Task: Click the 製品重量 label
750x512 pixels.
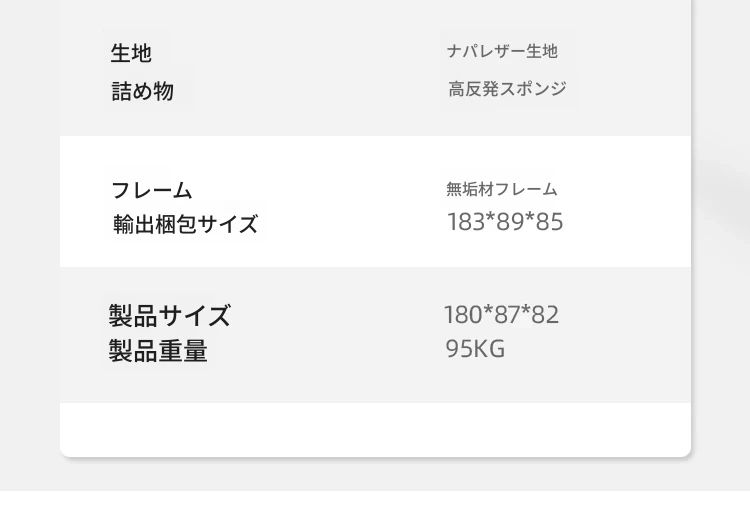Action: tap(158, 351)
